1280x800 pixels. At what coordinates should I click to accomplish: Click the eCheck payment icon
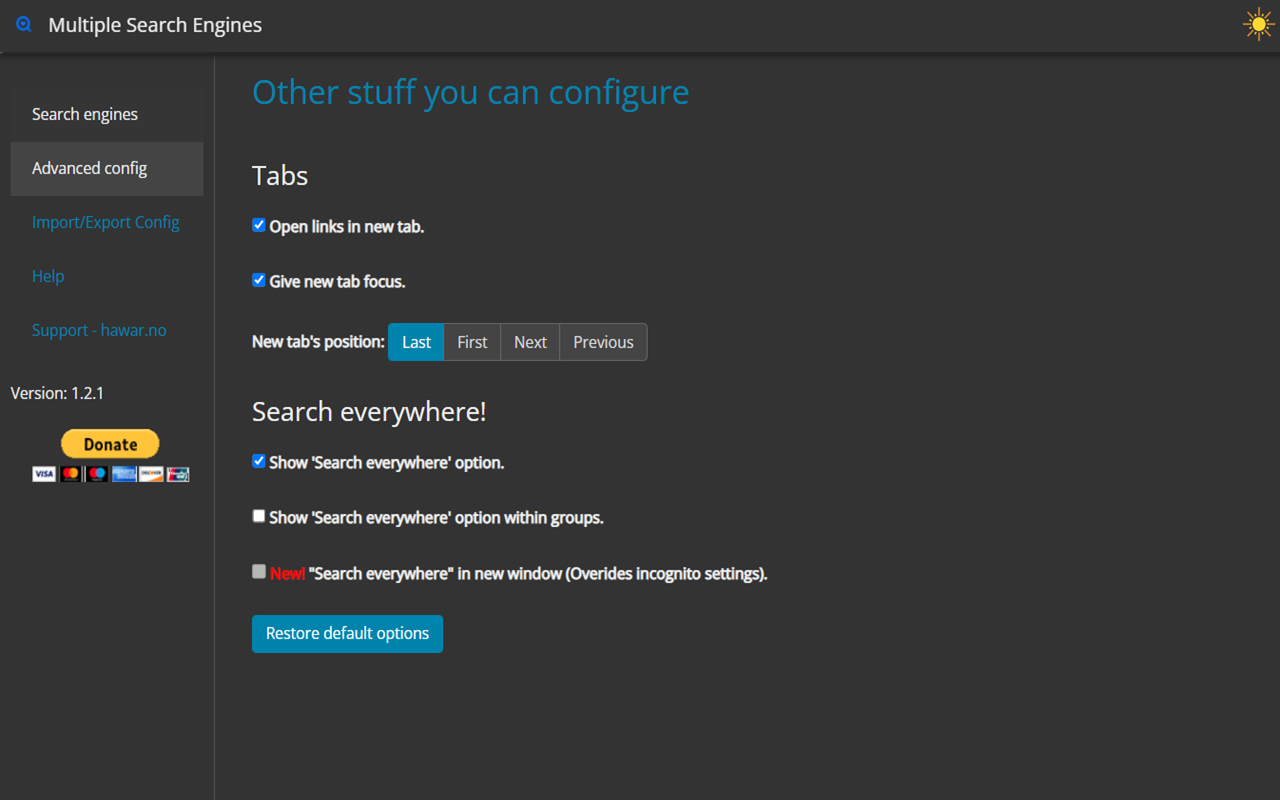[177, 474]
